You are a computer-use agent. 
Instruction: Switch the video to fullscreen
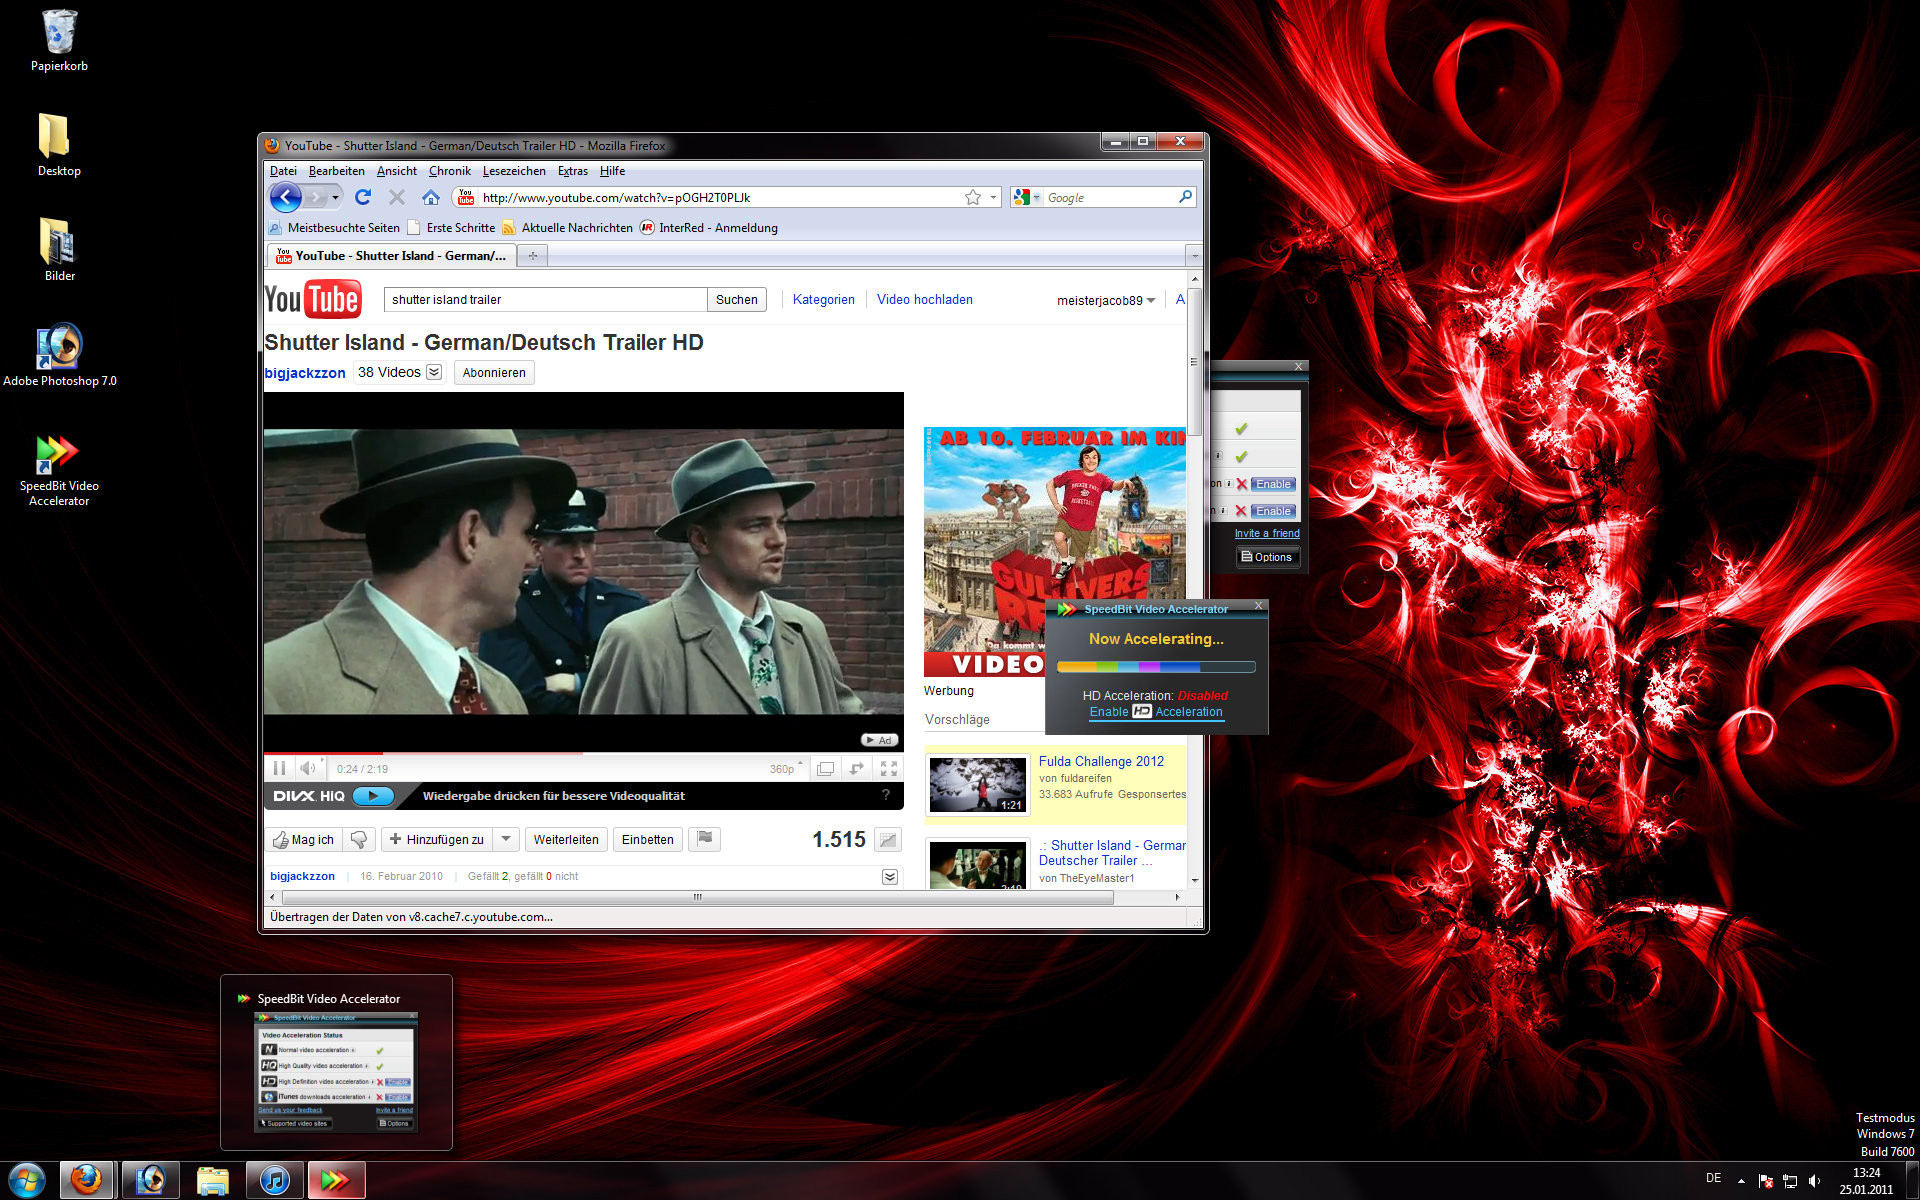click(x=888, y=768)
